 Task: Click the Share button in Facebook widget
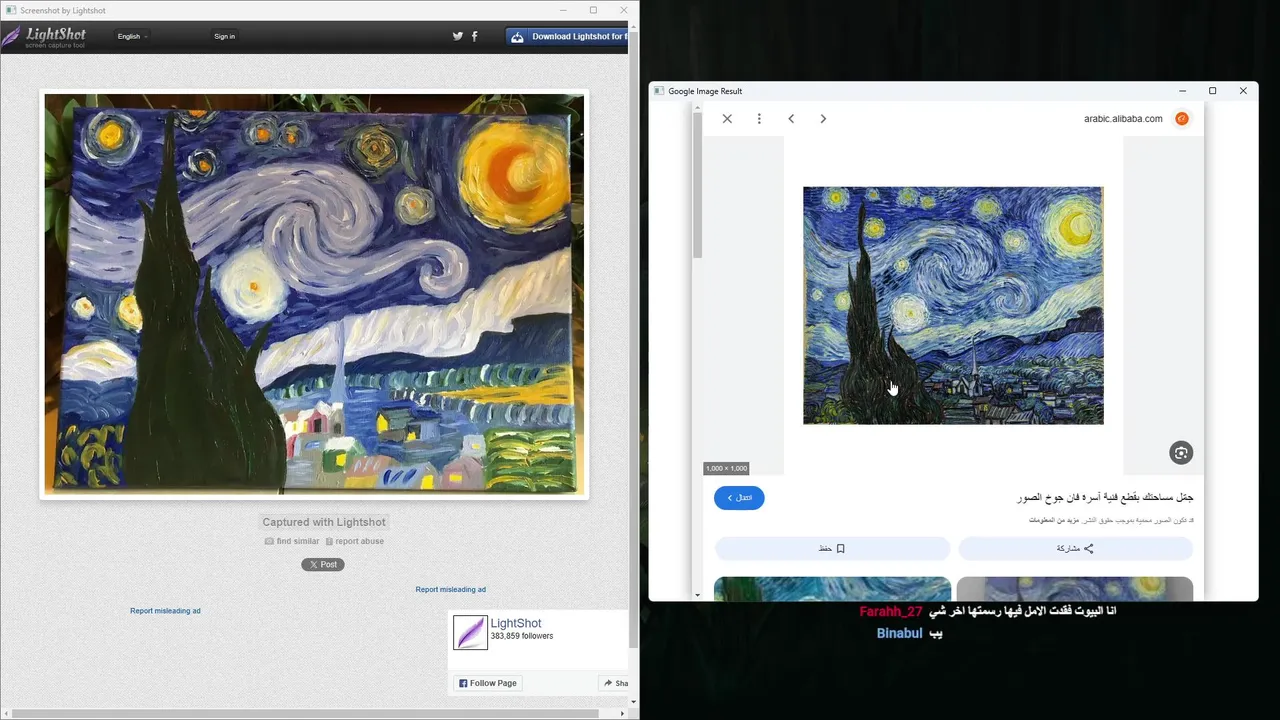614,683
